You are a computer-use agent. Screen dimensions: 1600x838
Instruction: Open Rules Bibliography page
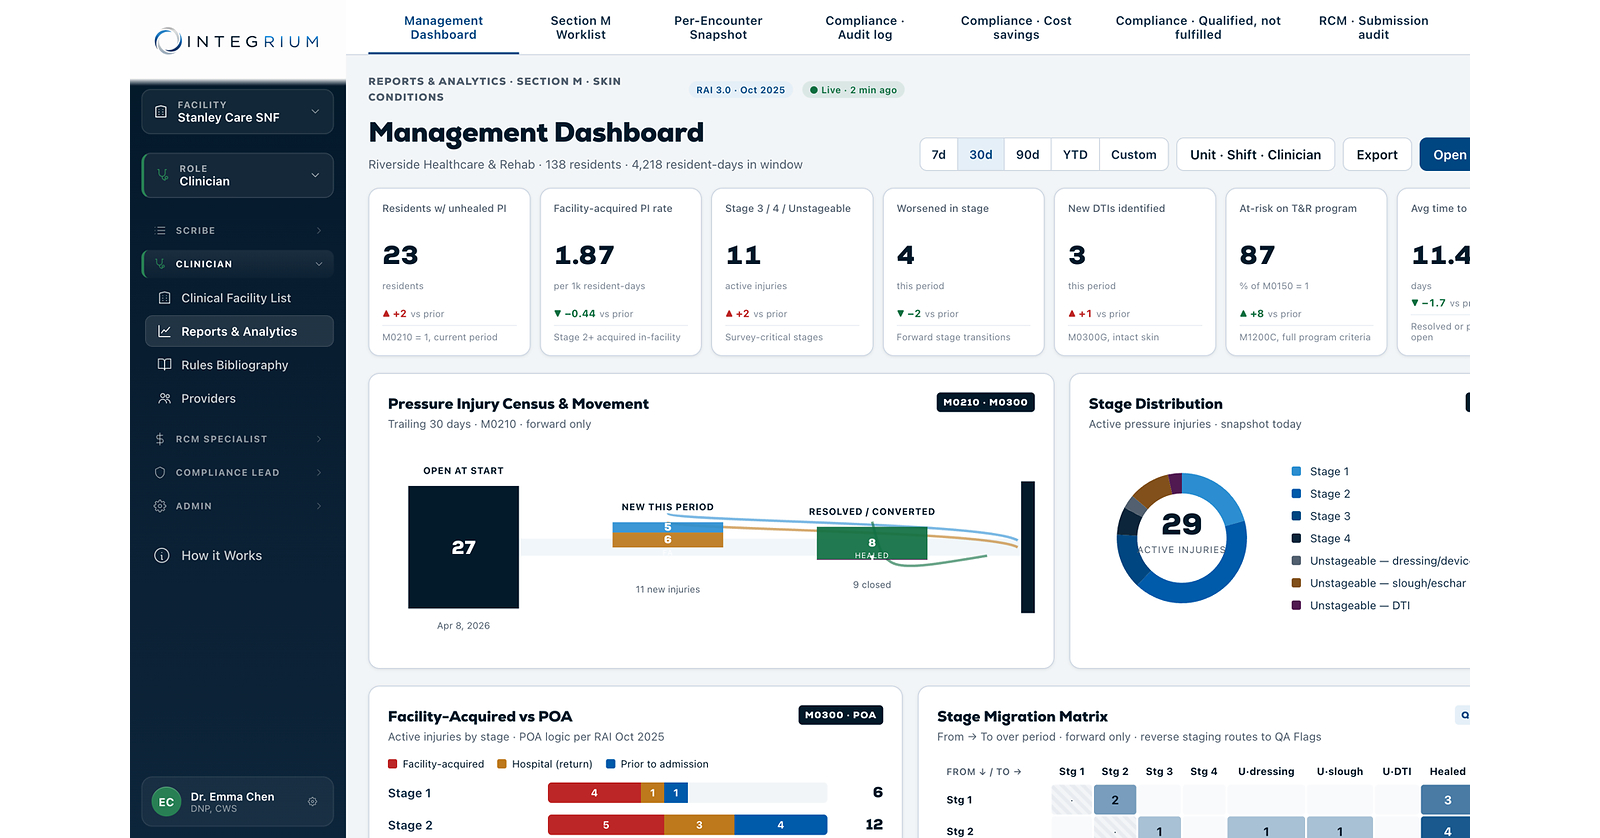click(x=239, y=365)
